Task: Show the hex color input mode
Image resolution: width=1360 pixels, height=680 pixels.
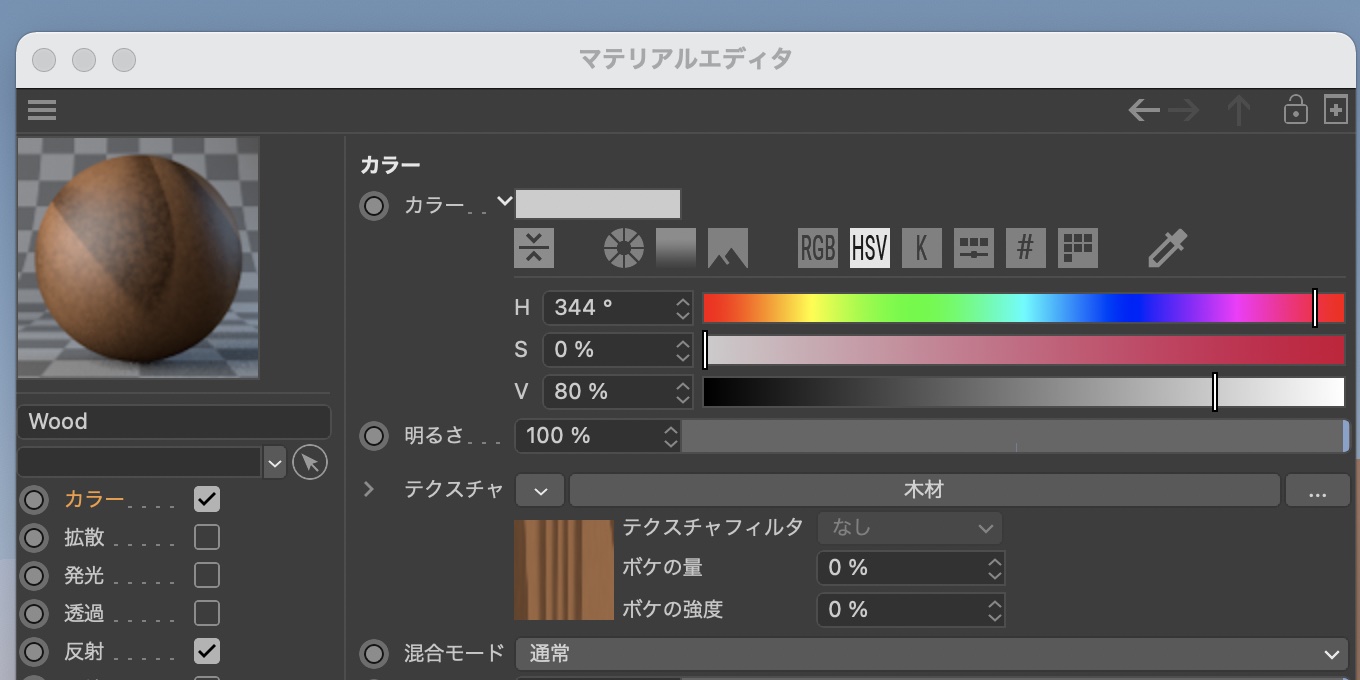Action: [x=1025, y=248]
